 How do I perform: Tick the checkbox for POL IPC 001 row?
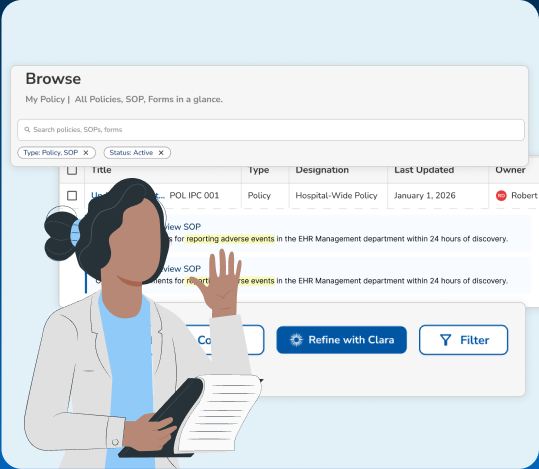[72, 196]
